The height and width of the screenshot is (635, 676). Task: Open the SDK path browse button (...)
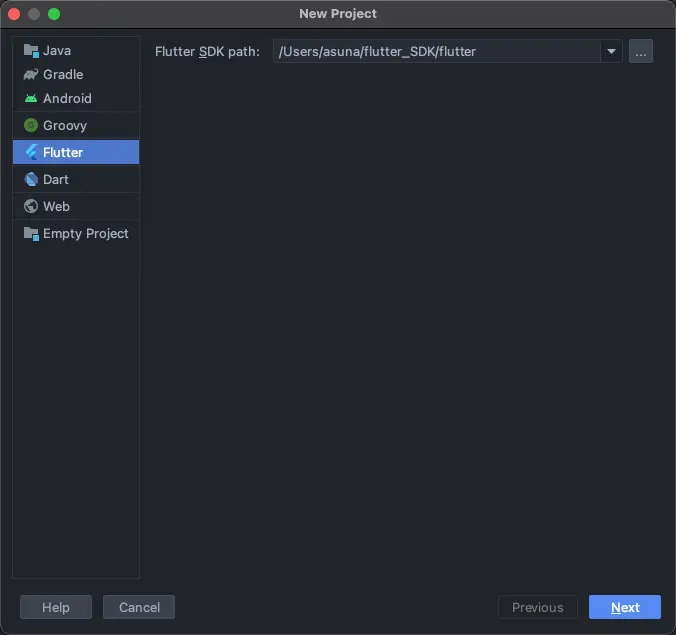click(641, 51)
